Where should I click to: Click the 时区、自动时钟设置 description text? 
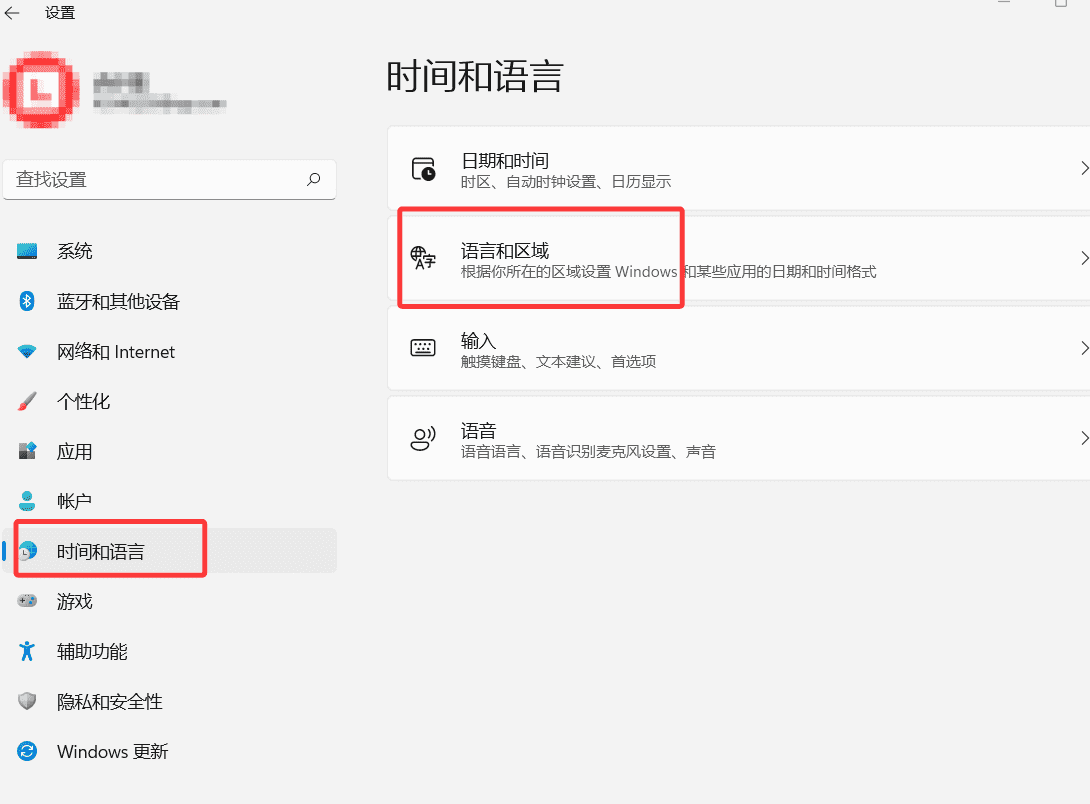(x=566, y=182)
